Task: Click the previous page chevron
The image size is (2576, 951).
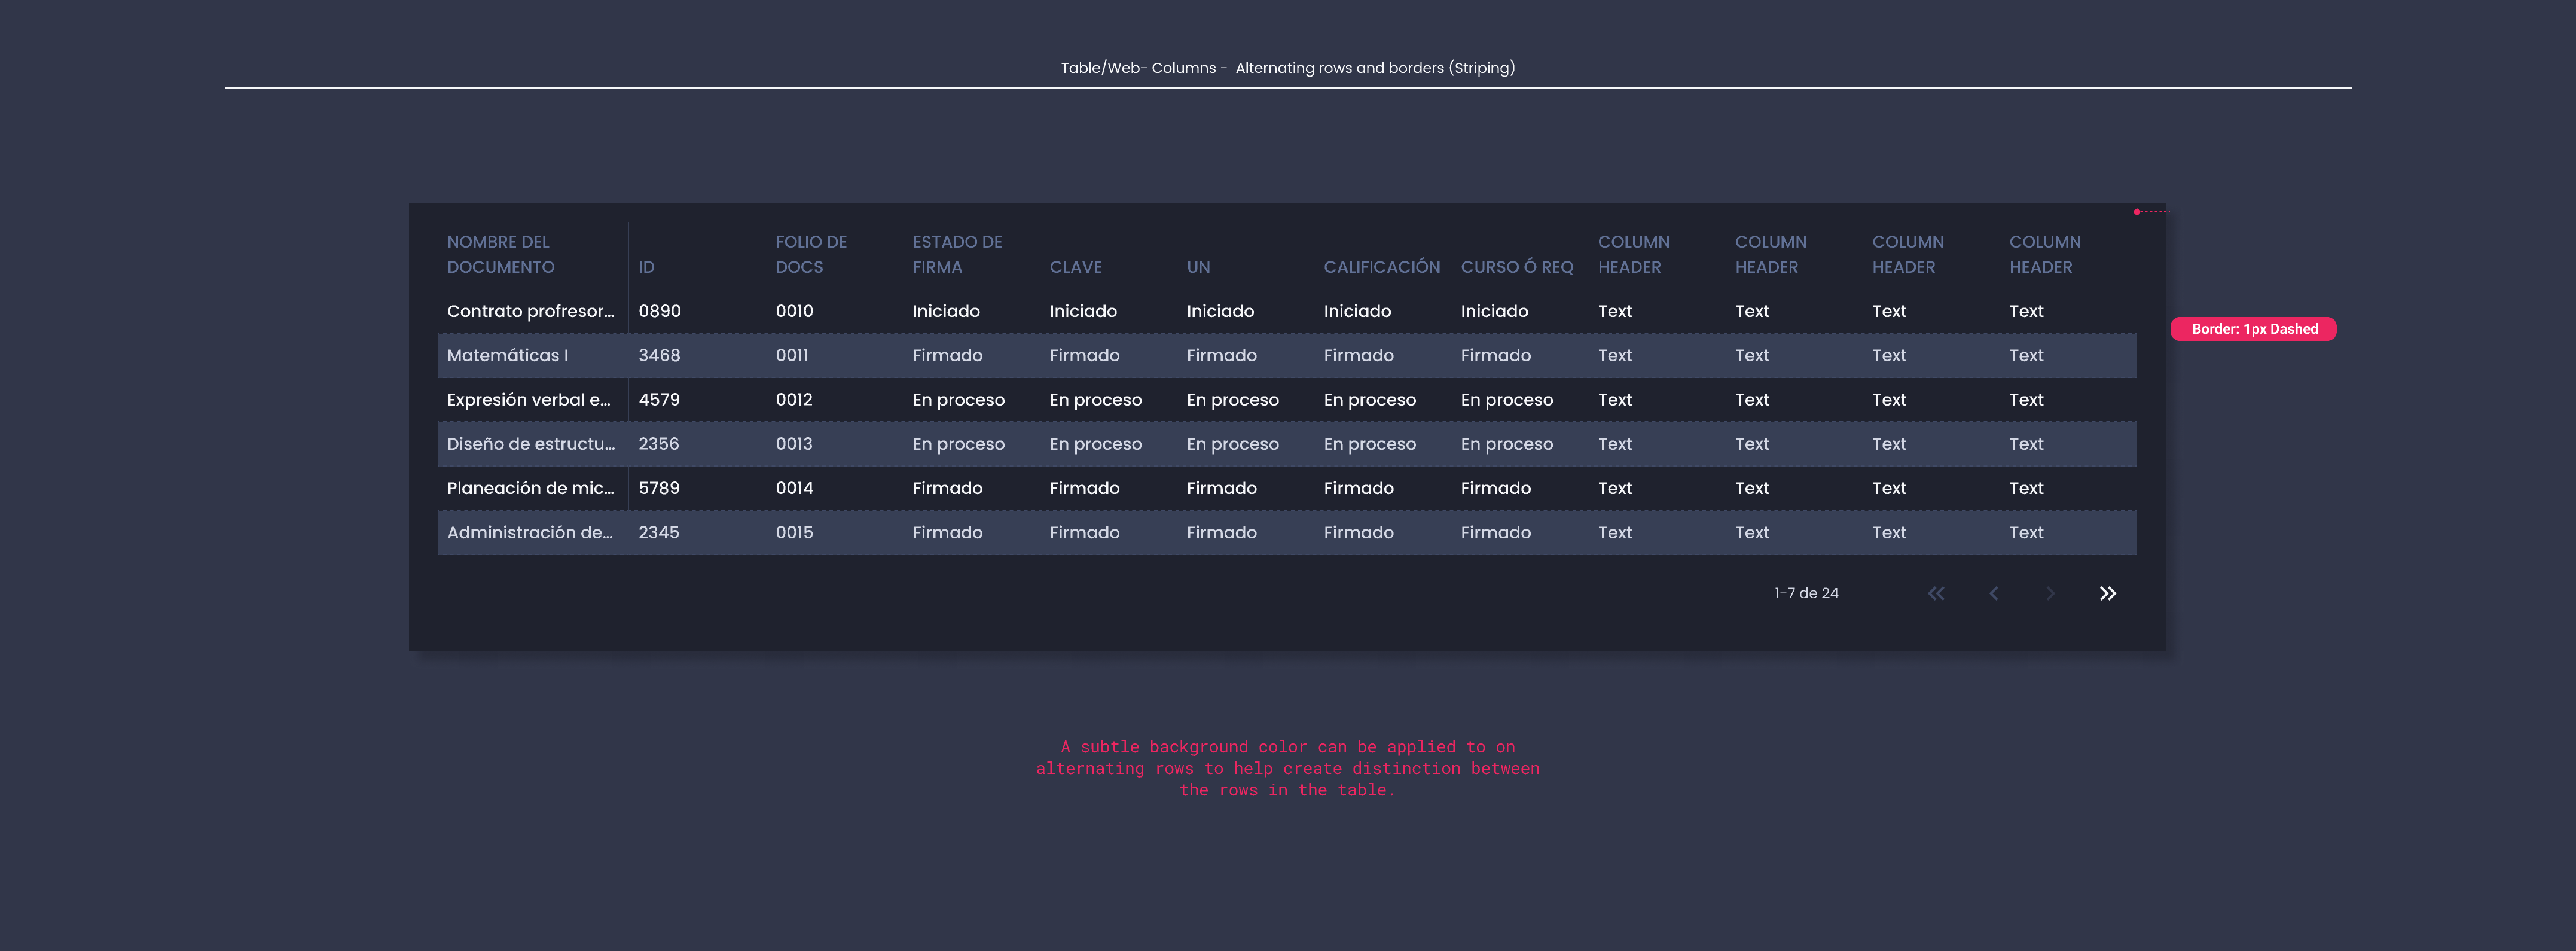Action: click(x=1993, y=593)
